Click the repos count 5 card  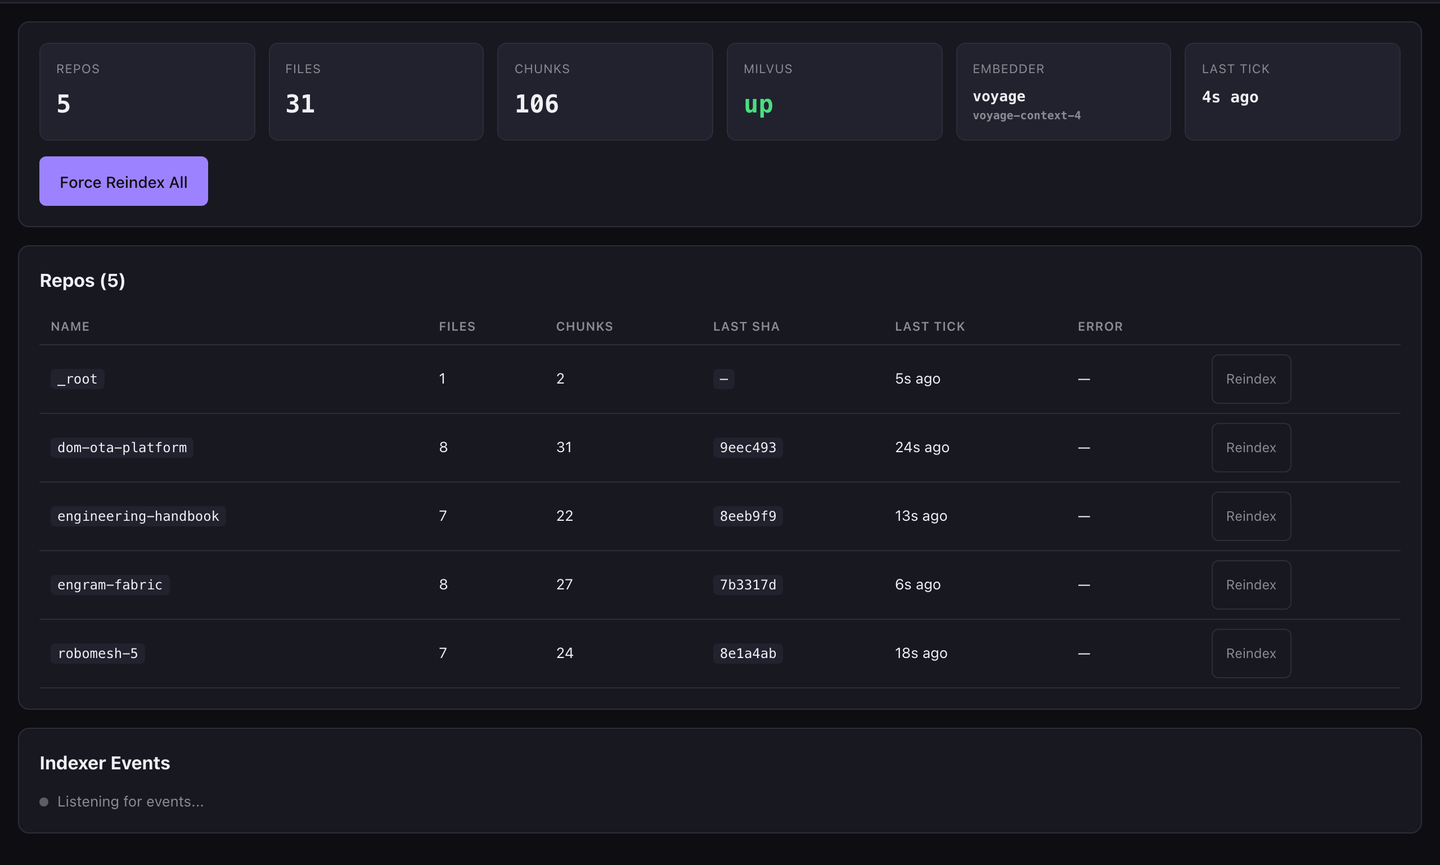pyautogui.click(x=147, y=91)
